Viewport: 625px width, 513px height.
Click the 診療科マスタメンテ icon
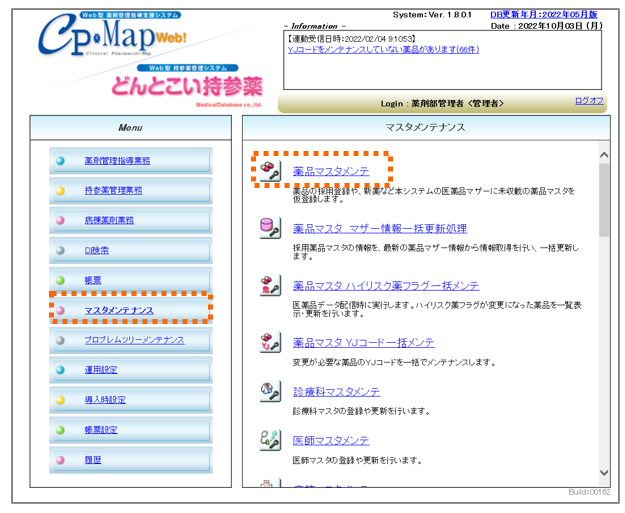[270, 391]
